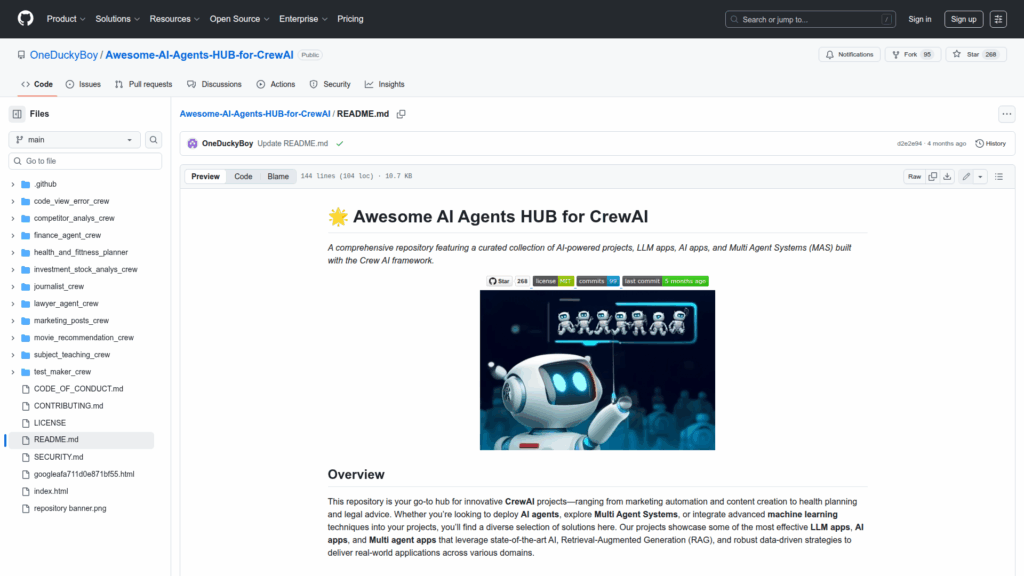Image resolution: width=1024 pixels, height=576 pixels.
Task: Switch to the Blame view
Action: coord(278,176)
